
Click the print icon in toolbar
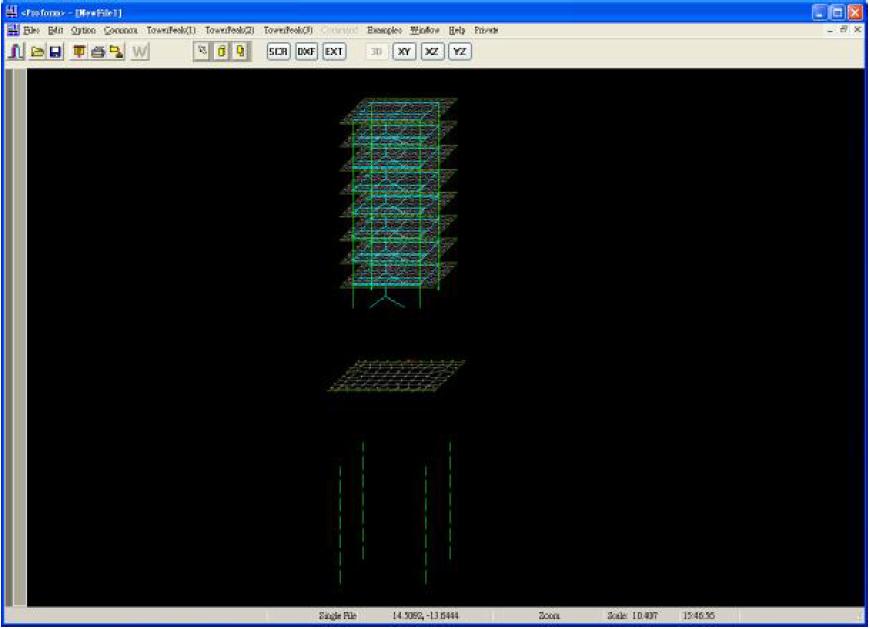pyautogui.click(x=98, y=51)
